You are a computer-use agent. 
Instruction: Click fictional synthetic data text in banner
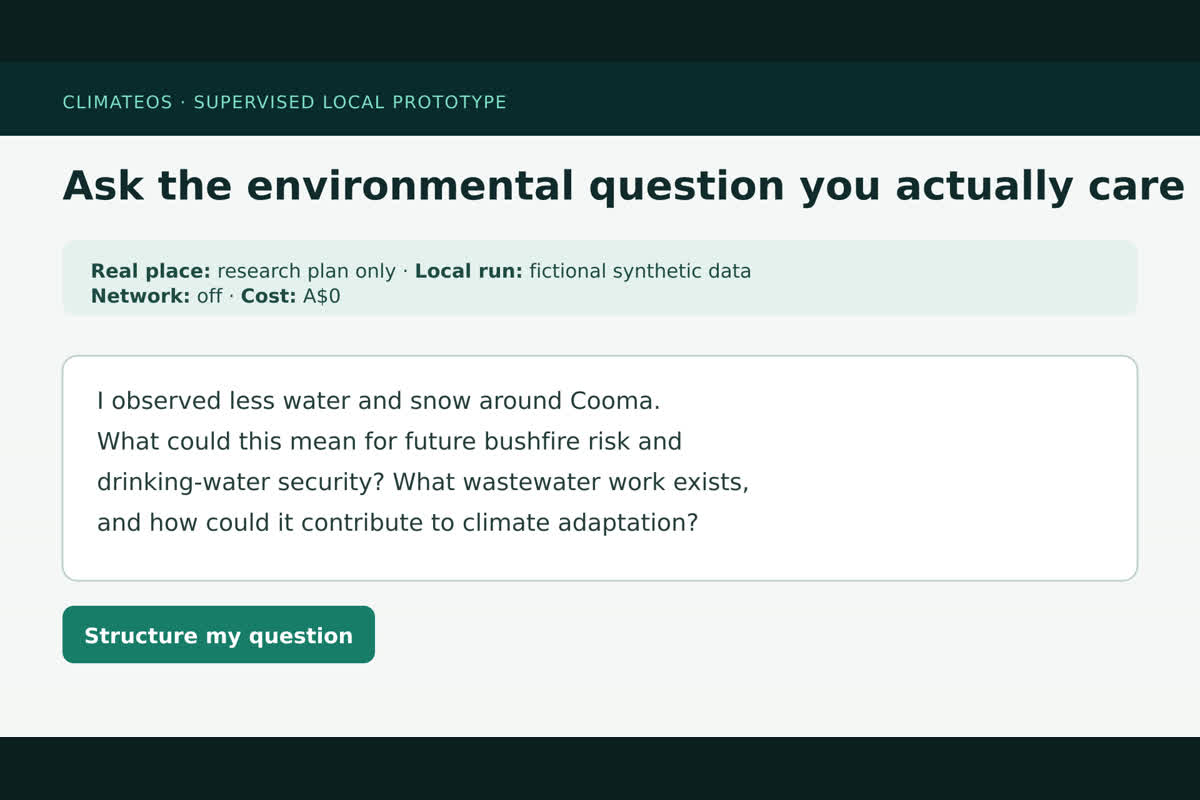640,271
